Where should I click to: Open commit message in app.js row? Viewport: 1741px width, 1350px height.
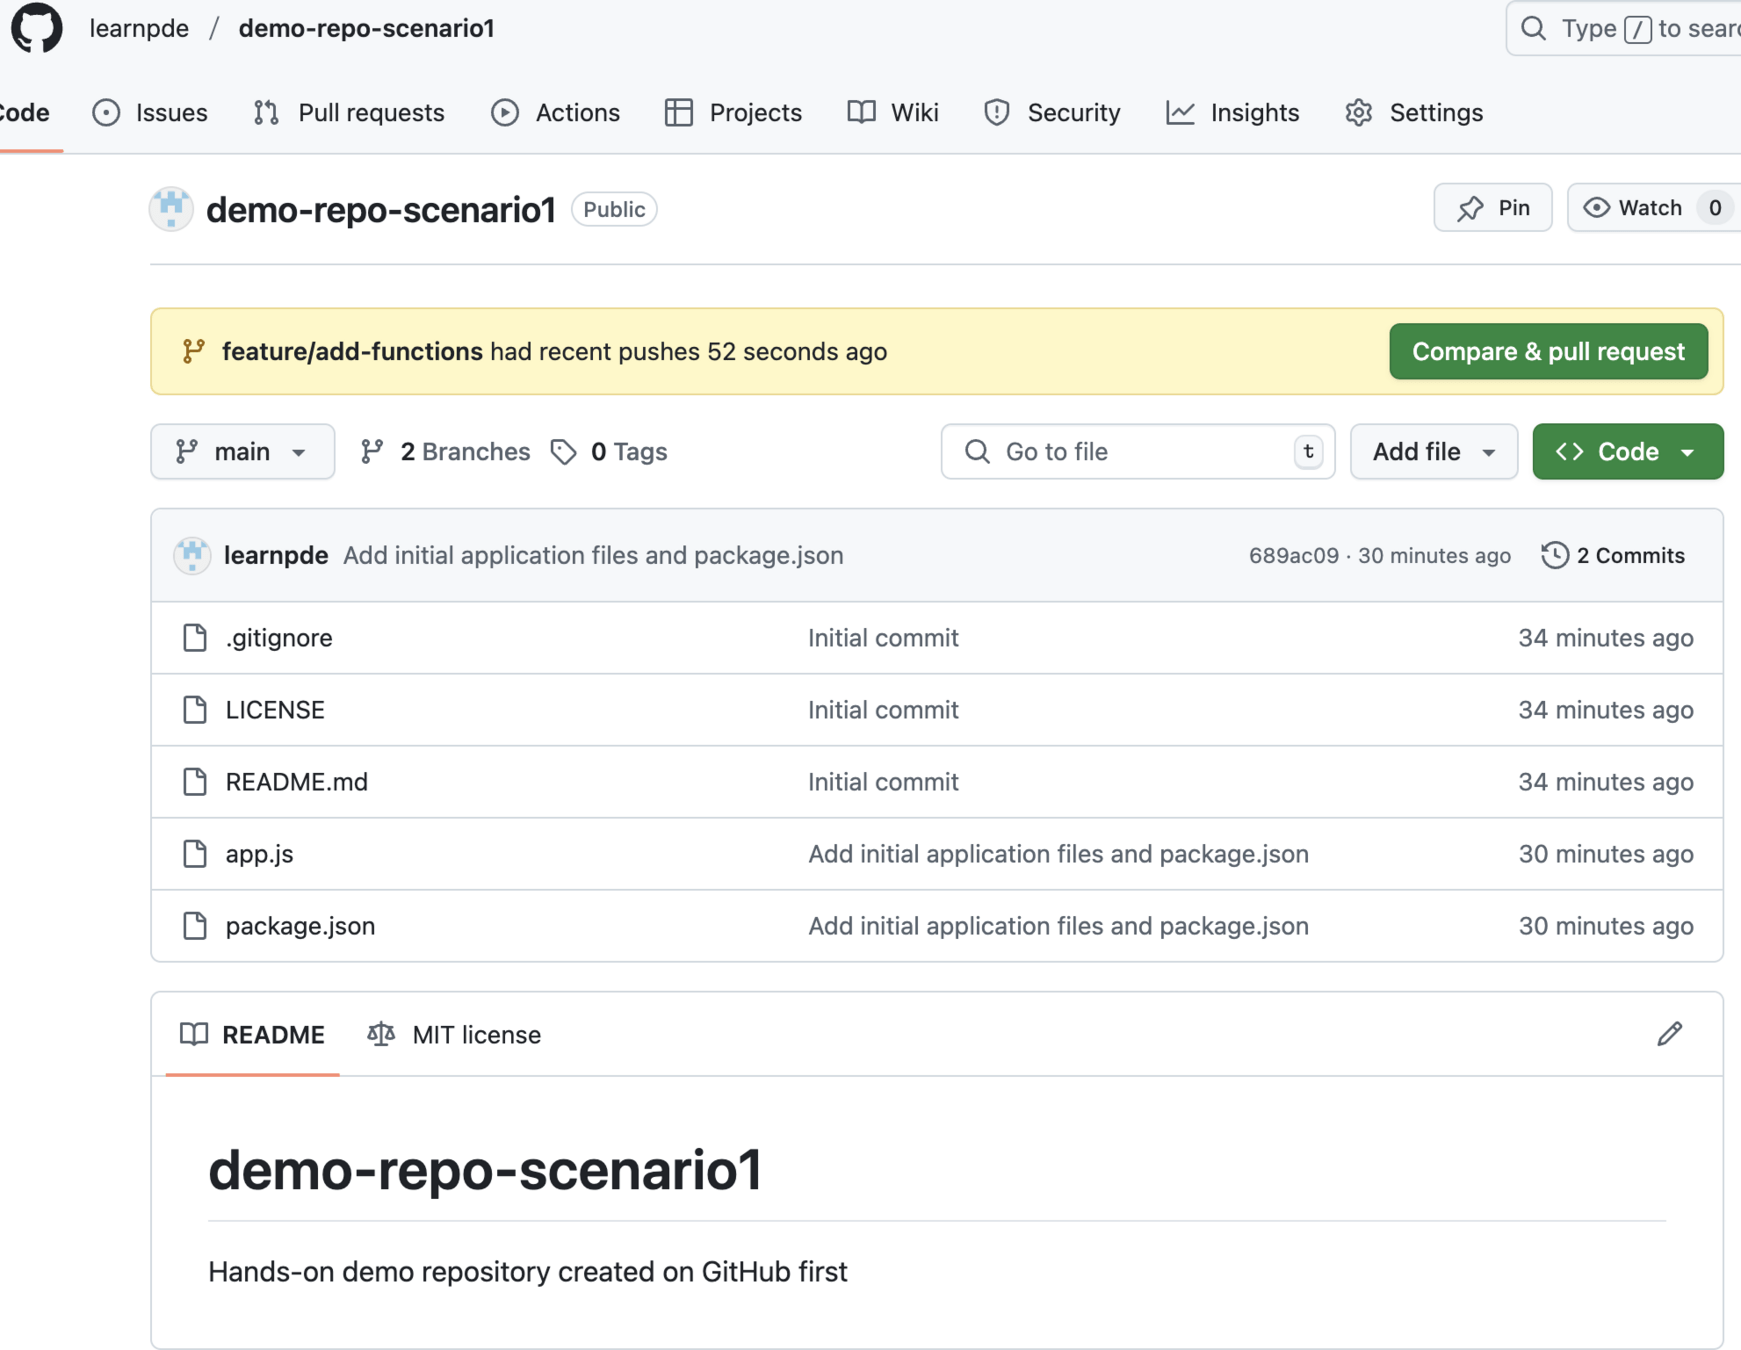tap(1058, 853)
